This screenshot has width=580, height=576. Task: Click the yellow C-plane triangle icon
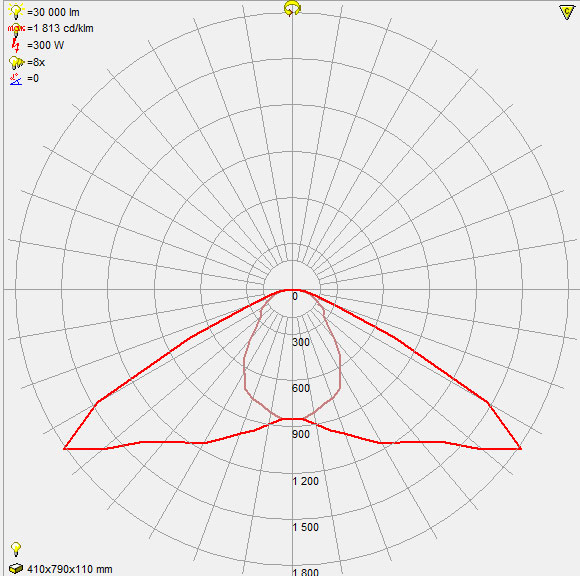(566, 12)
